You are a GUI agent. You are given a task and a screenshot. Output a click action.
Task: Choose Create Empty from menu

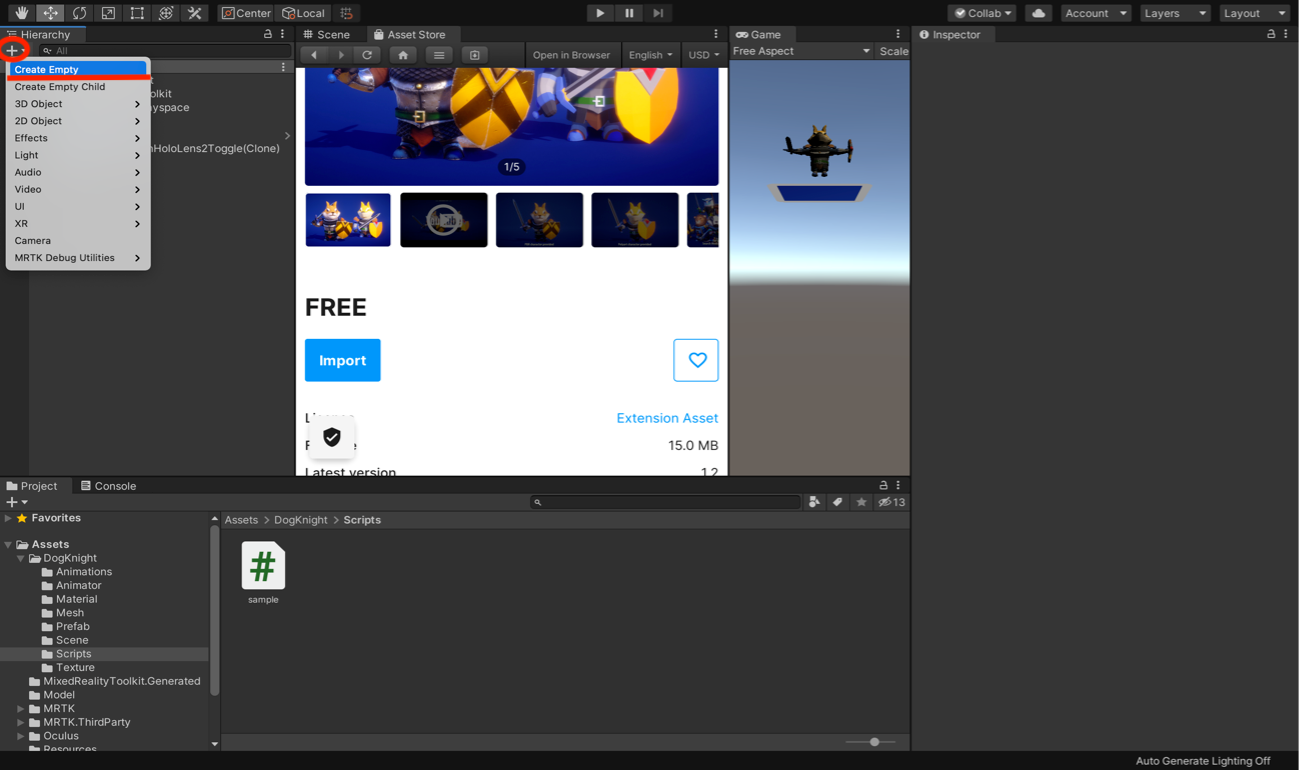[78, 70]
